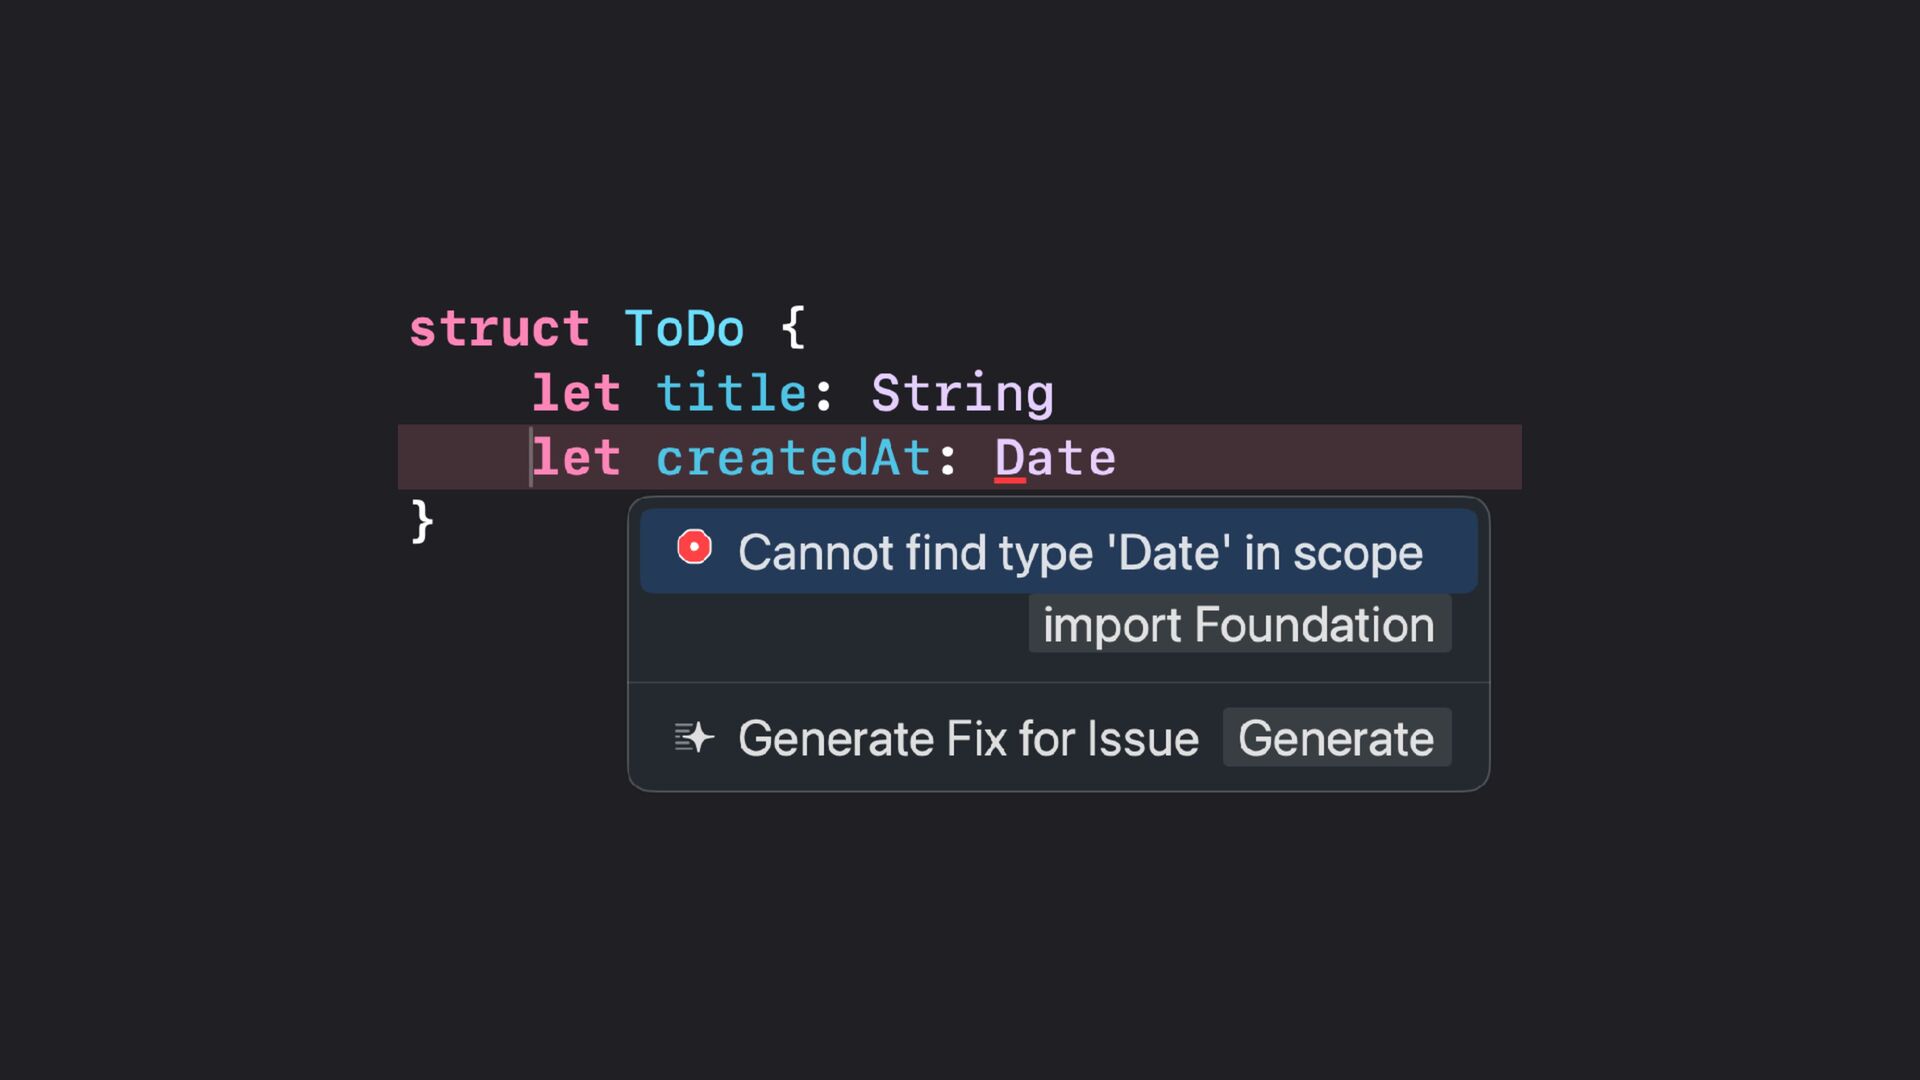
Task: Click the title property name
Action: pos(731,393)
